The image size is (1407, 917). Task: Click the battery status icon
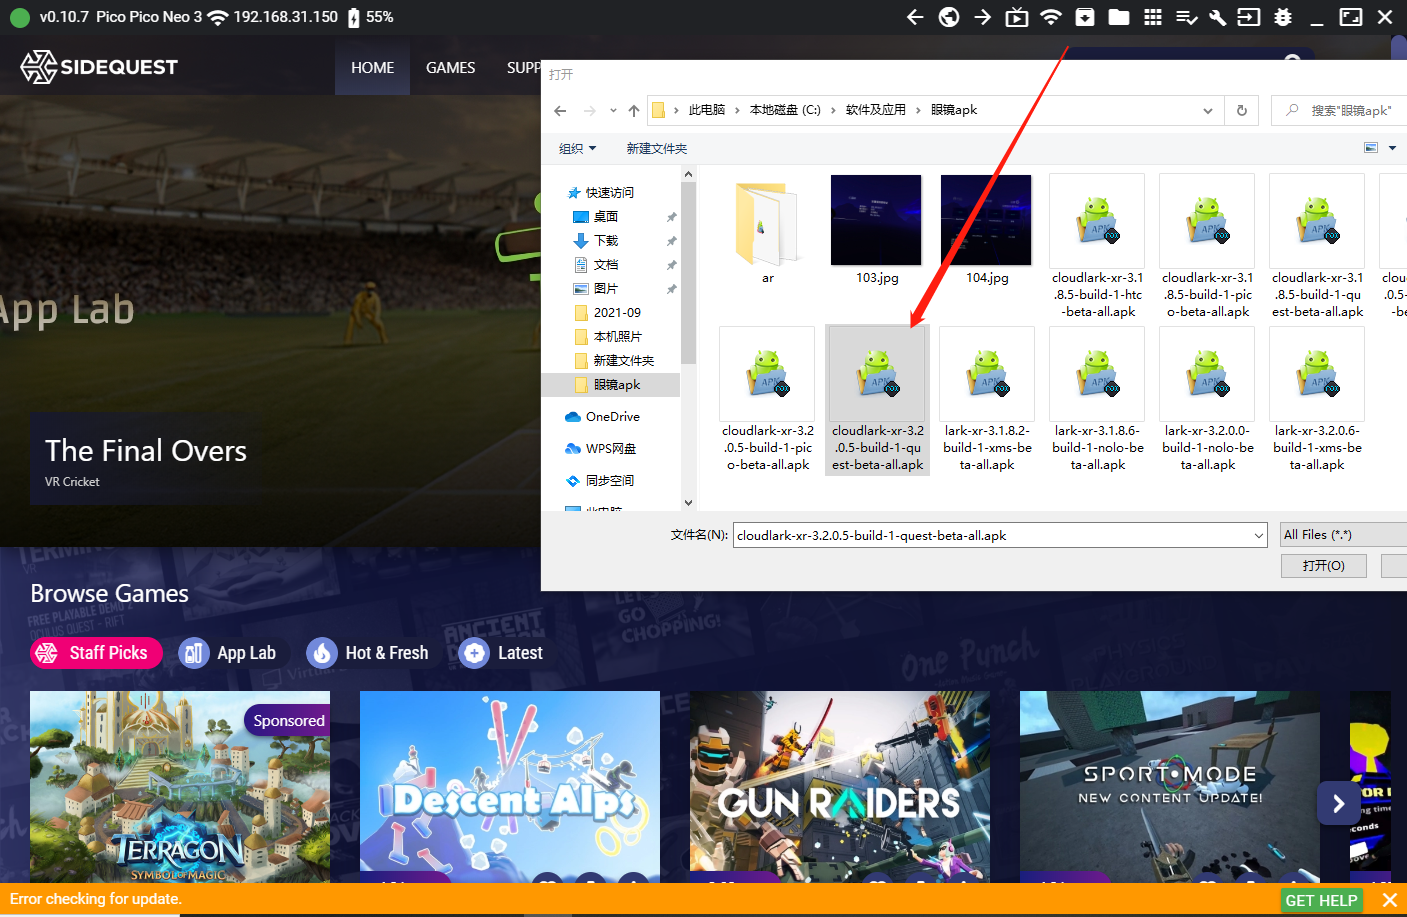[353, 17]
